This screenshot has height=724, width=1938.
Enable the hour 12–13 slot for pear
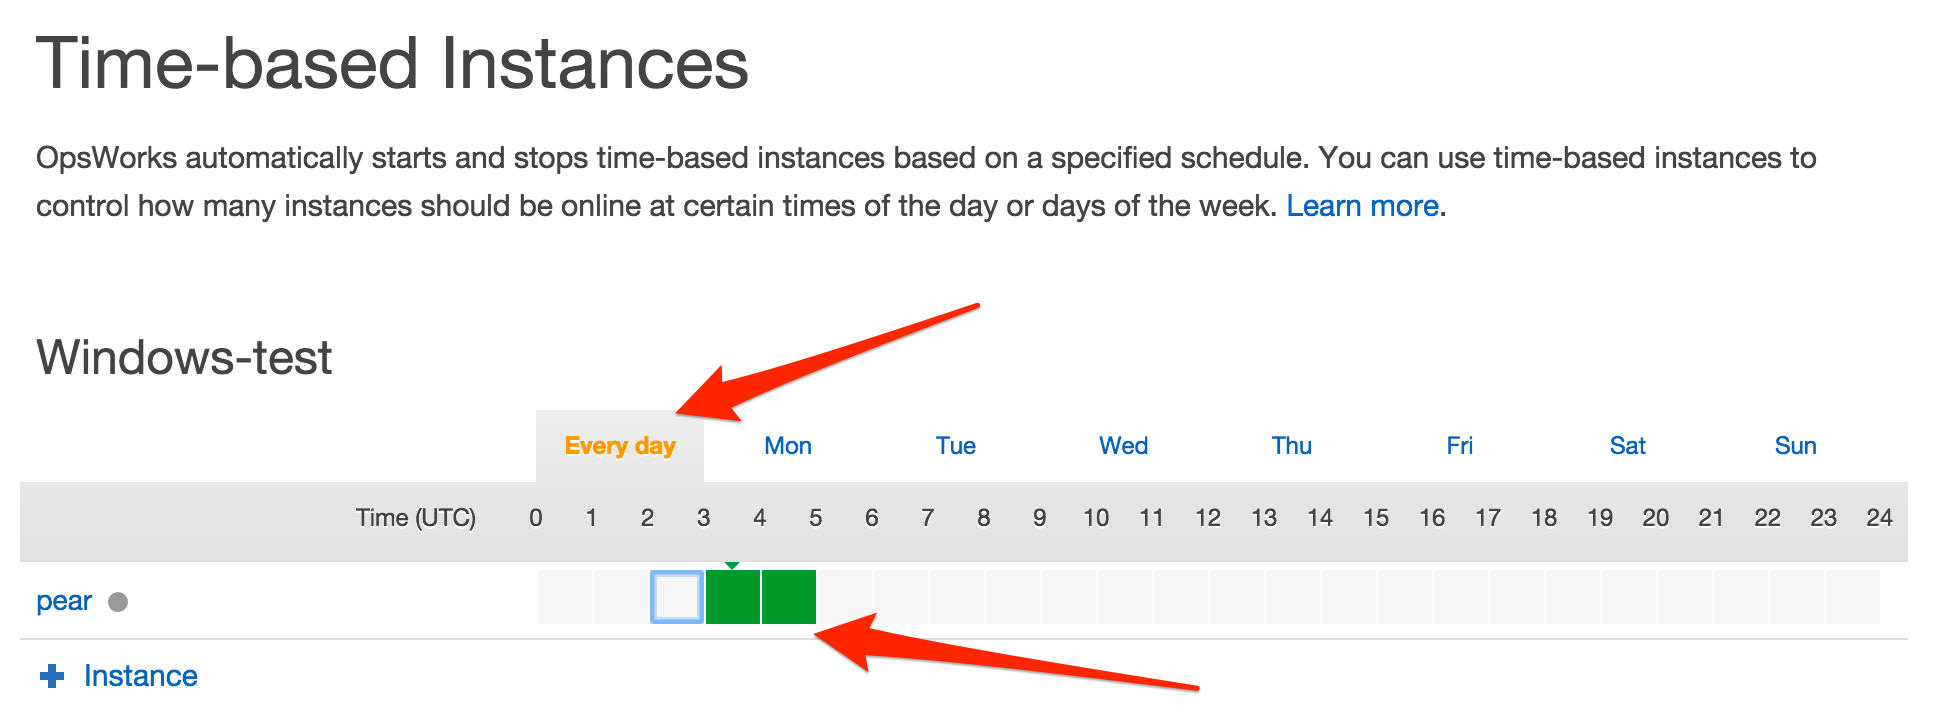[x=1237, y=597]
